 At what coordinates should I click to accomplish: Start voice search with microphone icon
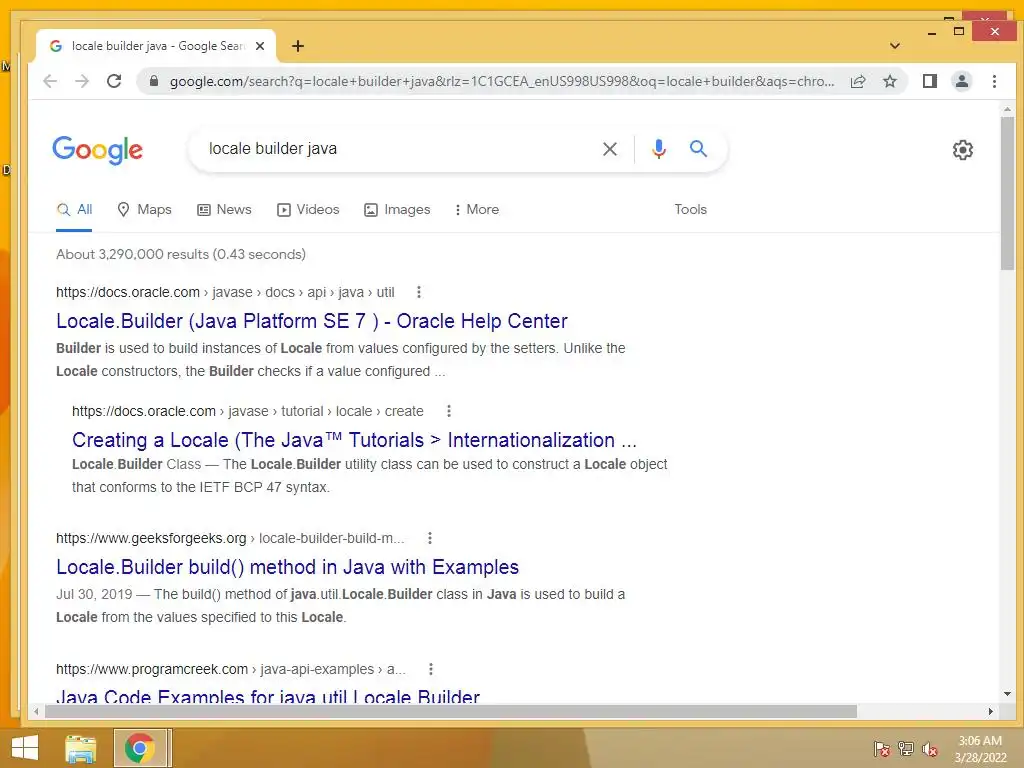(659, 149)
